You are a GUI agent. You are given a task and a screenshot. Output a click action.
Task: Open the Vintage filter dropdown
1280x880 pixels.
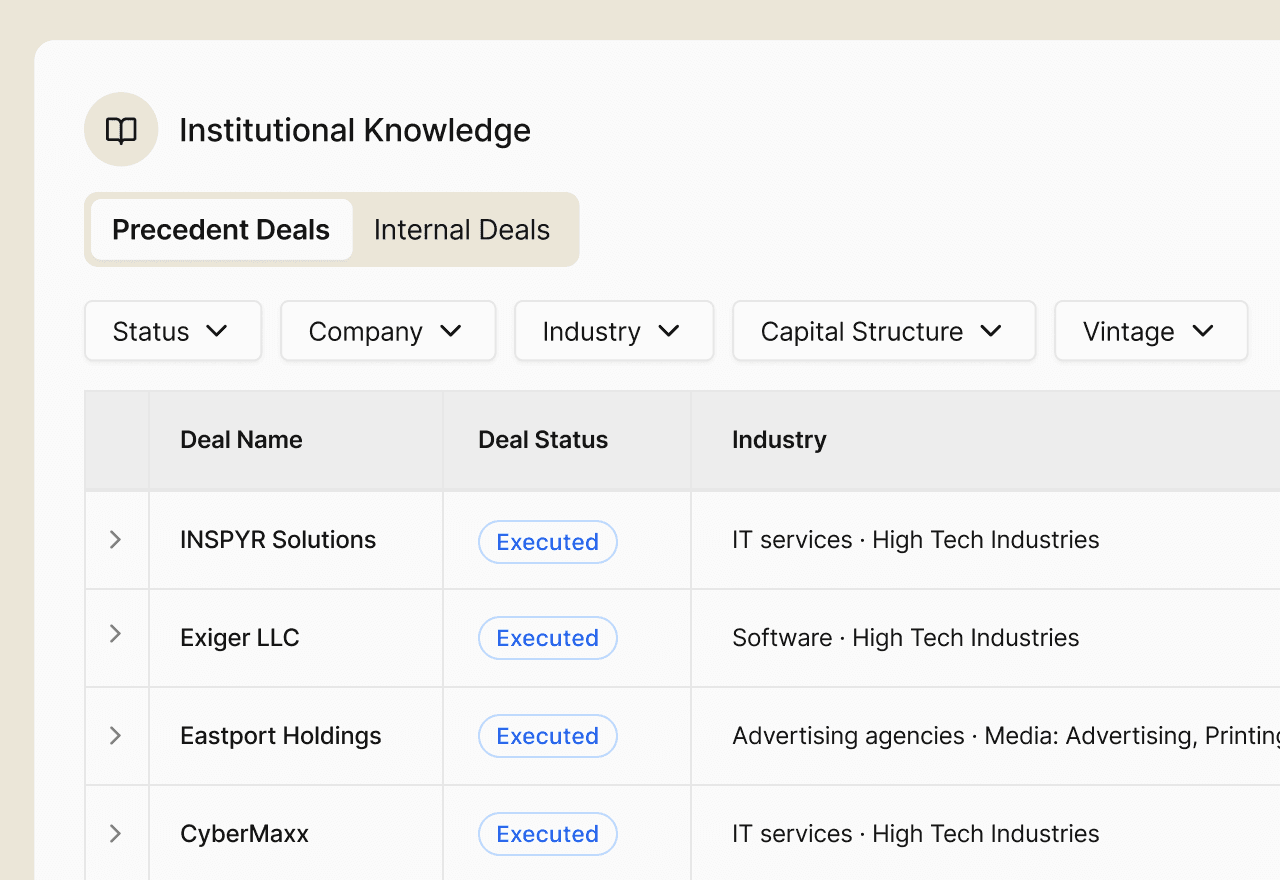(1151, 331)
